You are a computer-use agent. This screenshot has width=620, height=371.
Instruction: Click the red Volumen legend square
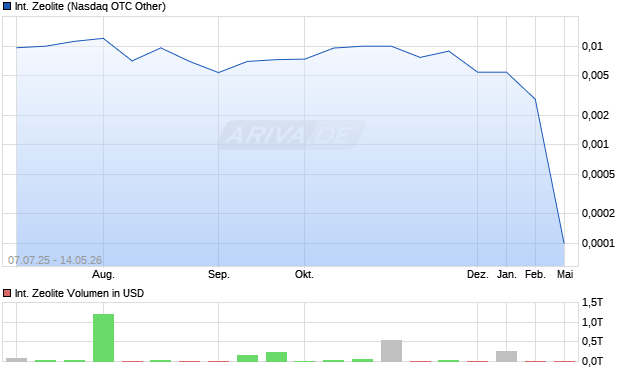(7, 293)
